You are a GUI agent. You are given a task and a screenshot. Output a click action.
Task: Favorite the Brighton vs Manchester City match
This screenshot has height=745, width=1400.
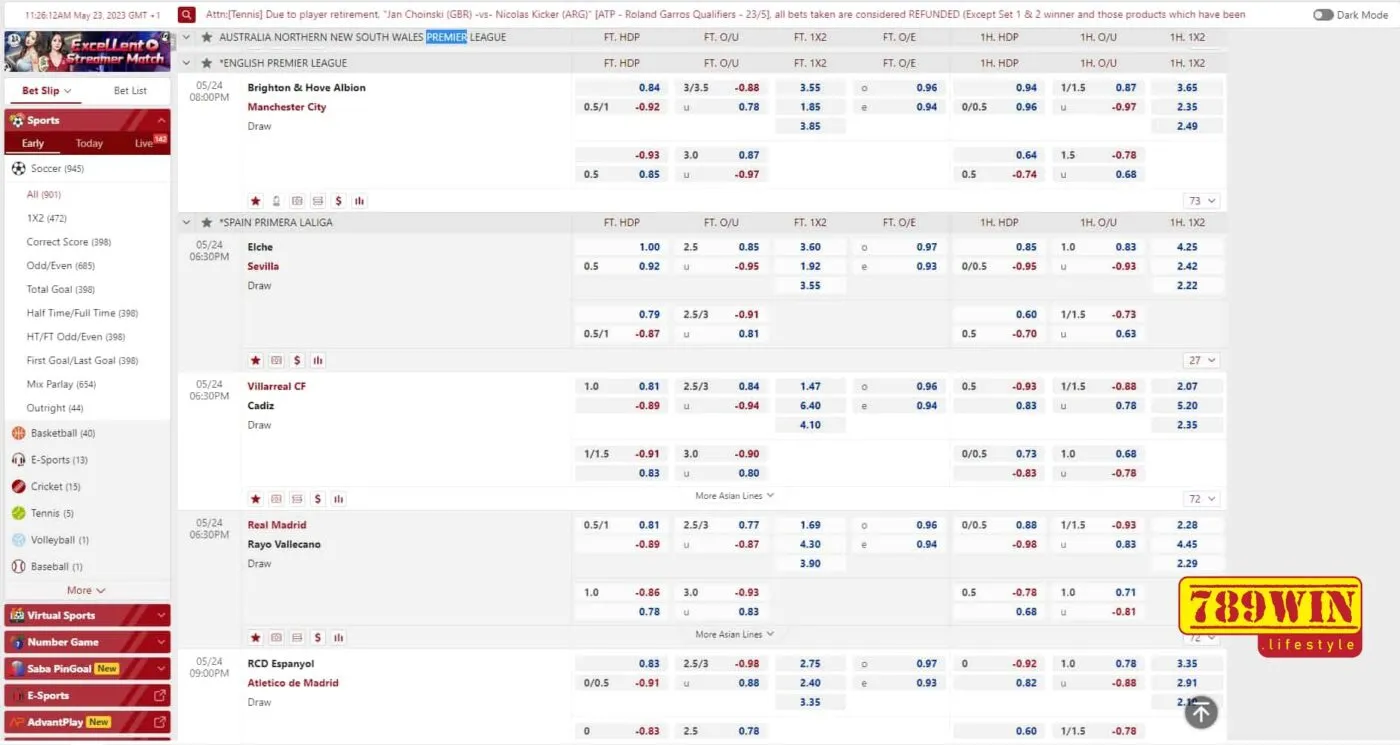[x=255, y=201]
